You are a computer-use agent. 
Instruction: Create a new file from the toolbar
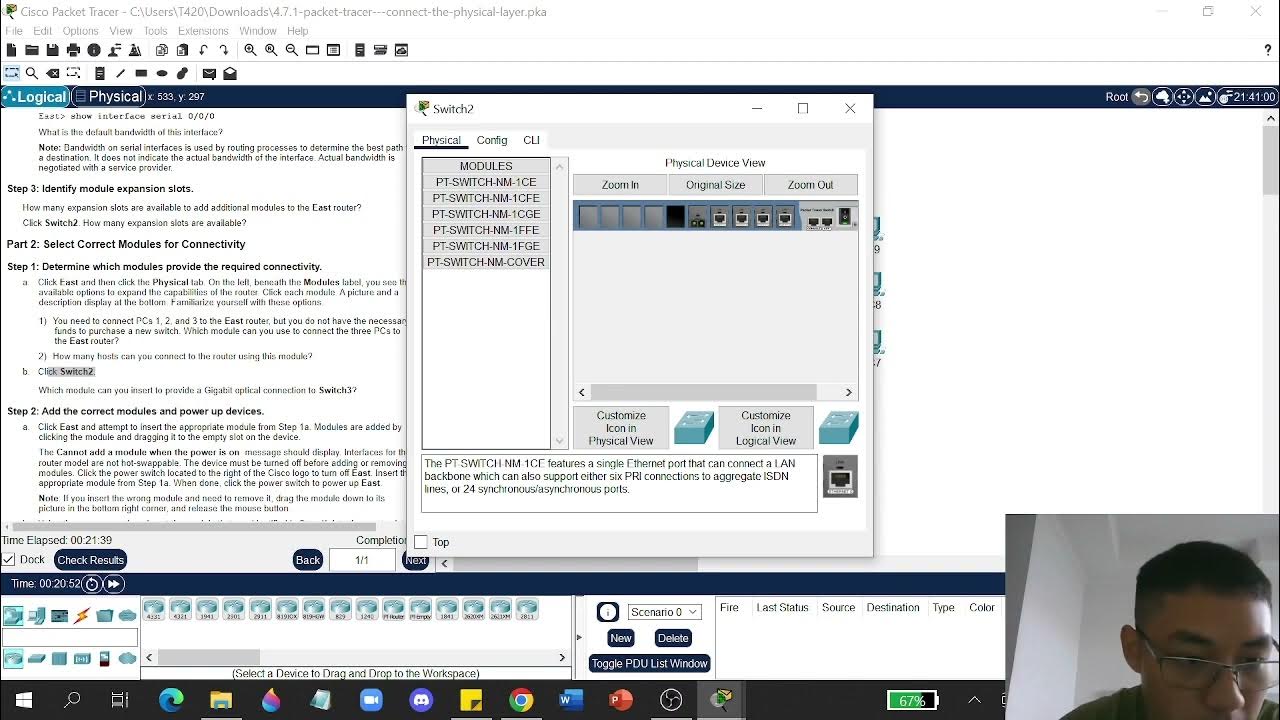tap(11, 50)
